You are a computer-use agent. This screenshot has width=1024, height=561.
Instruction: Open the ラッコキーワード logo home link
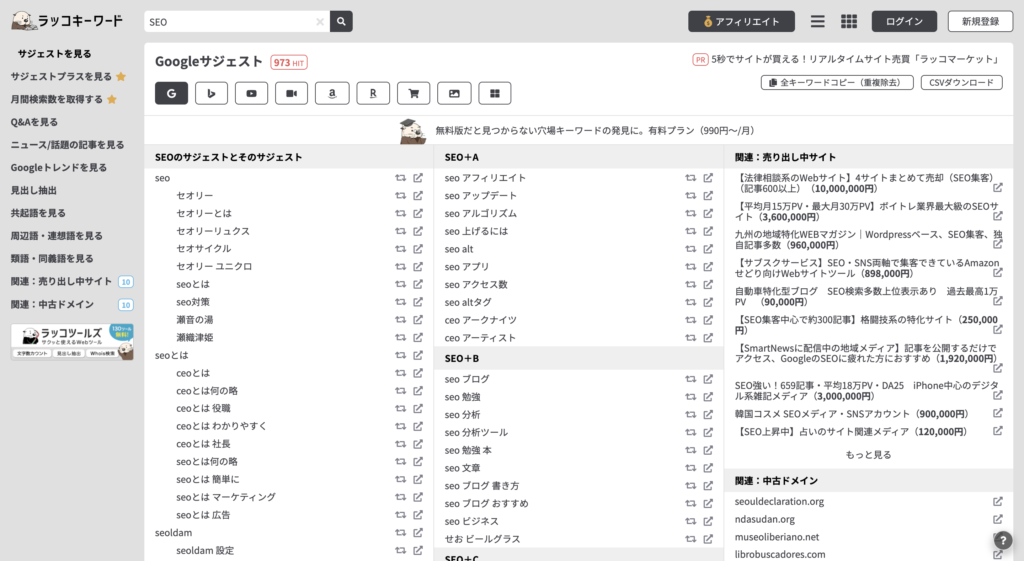67,21
